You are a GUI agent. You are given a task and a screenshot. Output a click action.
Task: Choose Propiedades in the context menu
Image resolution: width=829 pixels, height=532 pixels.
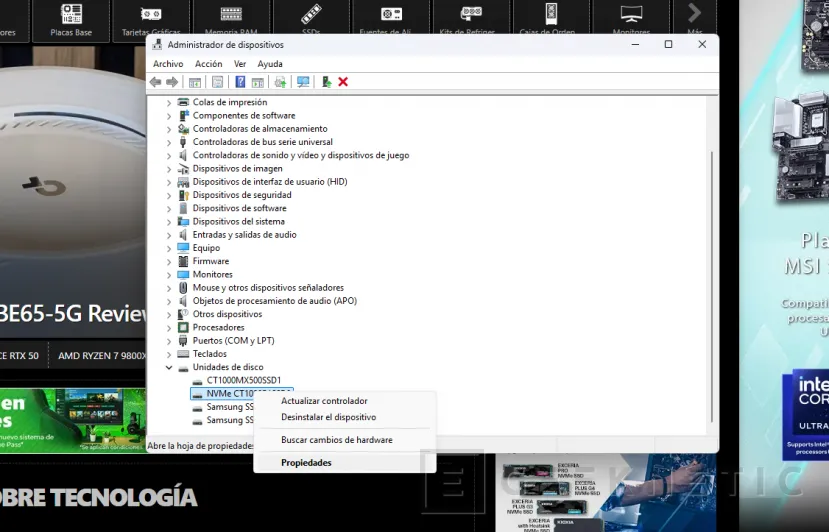[306, 463]
